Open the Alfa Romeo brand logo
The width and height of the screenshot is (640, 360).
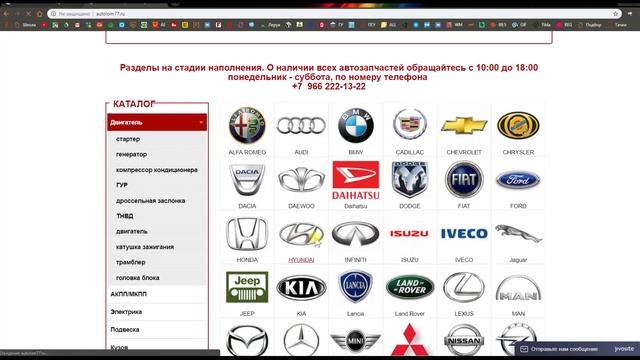coord(247,125)
